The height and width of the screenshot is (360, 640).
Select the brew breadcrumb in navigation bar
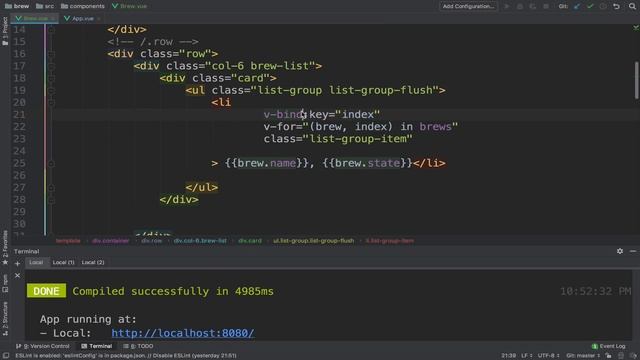point(17,6)
